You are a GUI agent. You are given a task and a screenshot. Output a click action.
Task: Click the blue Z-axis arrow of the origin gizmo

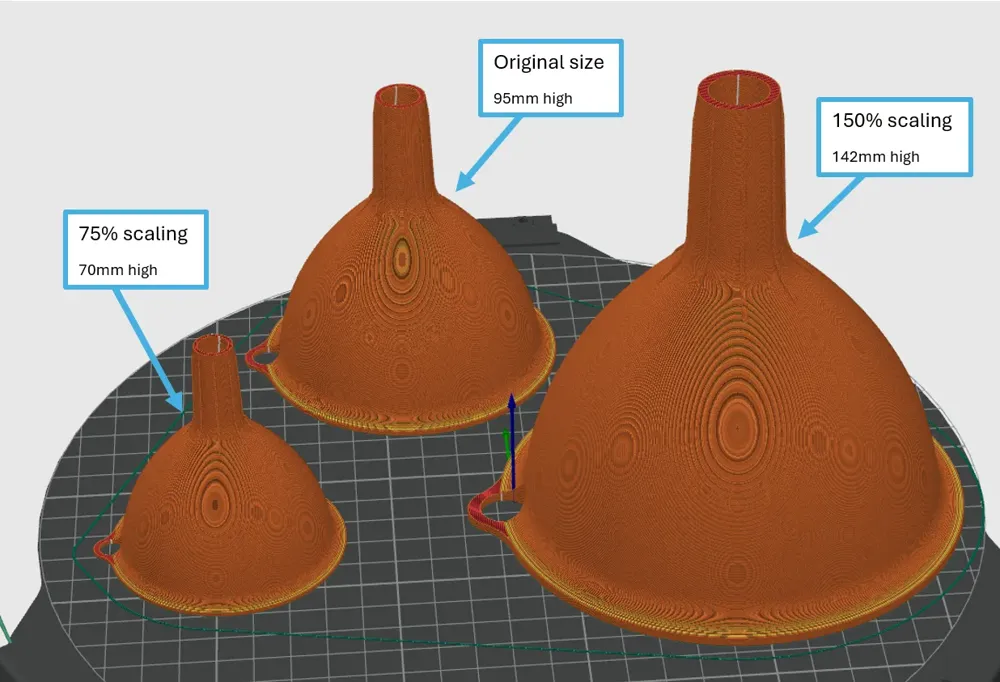[511, 443]
